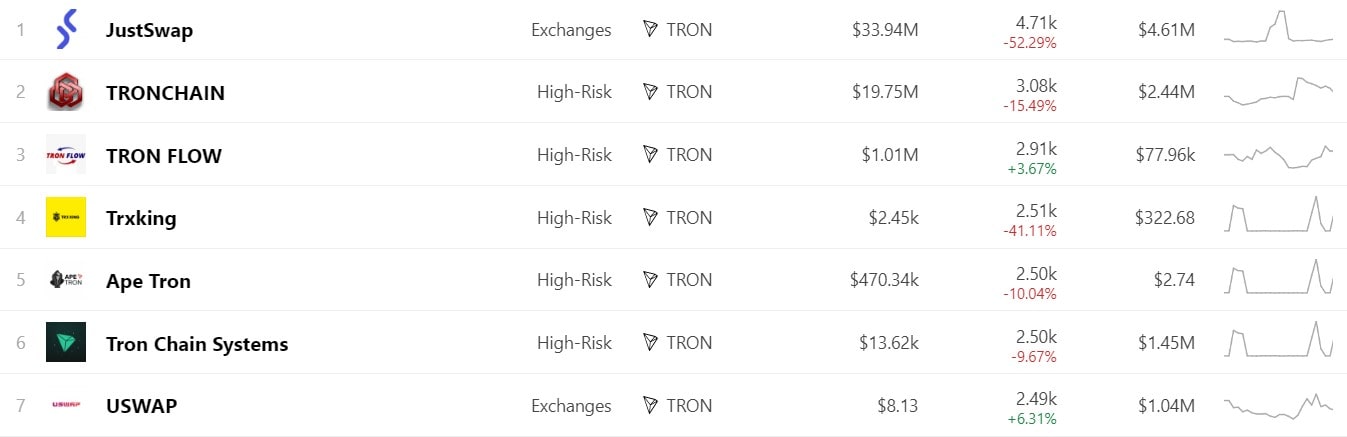Open the JustSwap dapp name link
Viewport: 1347px width, 437px height.
click(x=149, y=30)
